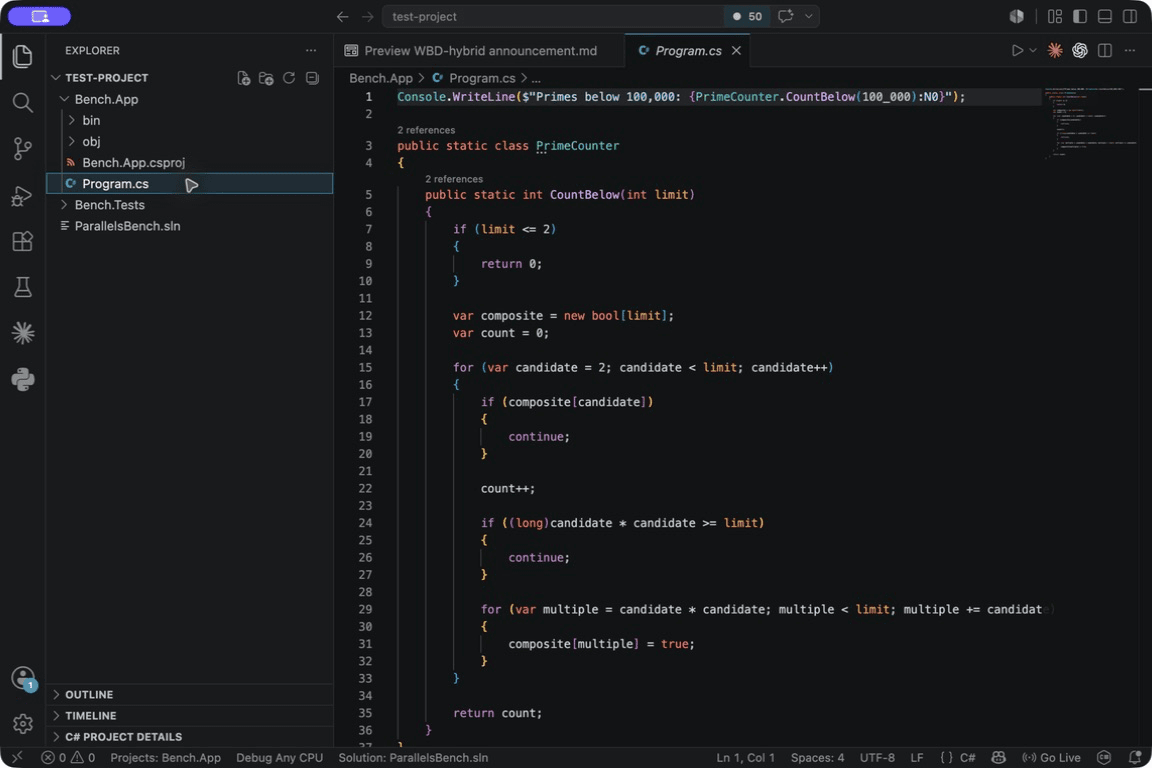Click the errors and warnings counter
This screenshot has height=768, width=1152.
(68, 757)
